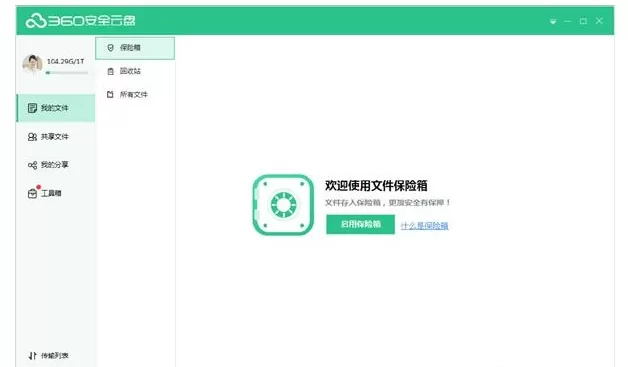Click the 回收站 trash icon
The image size is (628, 367).
[x=111, y=71]
